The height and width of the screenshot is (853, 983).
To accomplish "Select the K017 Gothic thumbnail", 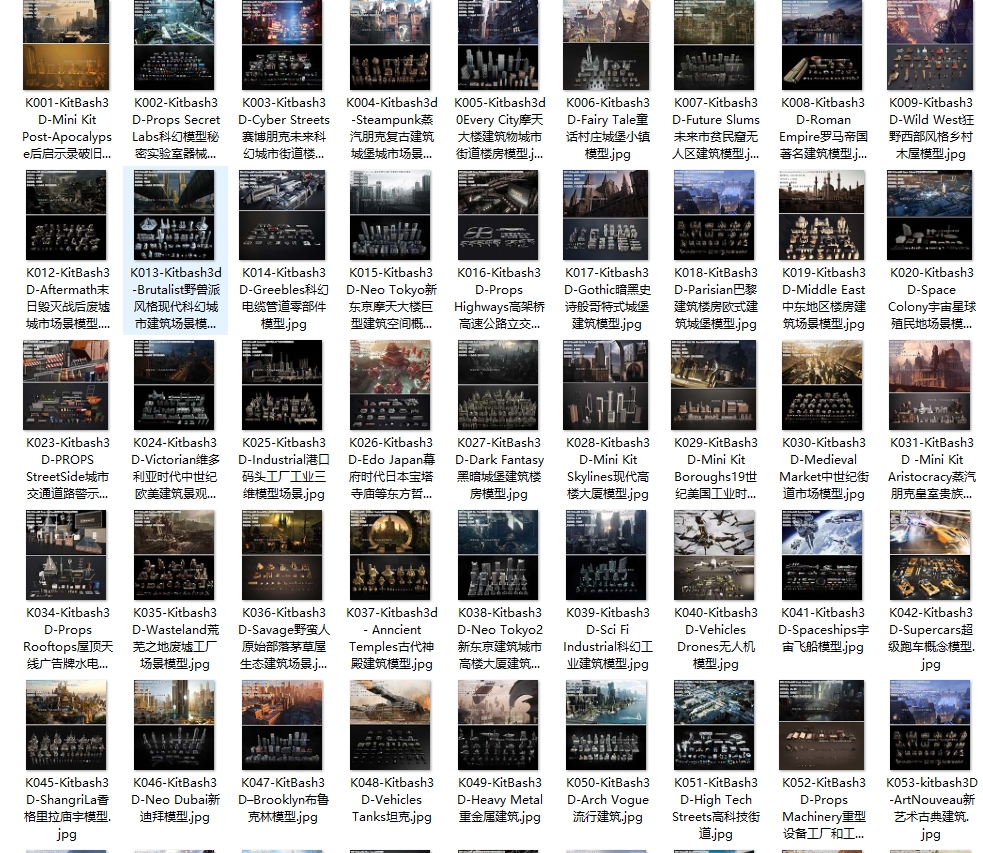I will 606,215.
